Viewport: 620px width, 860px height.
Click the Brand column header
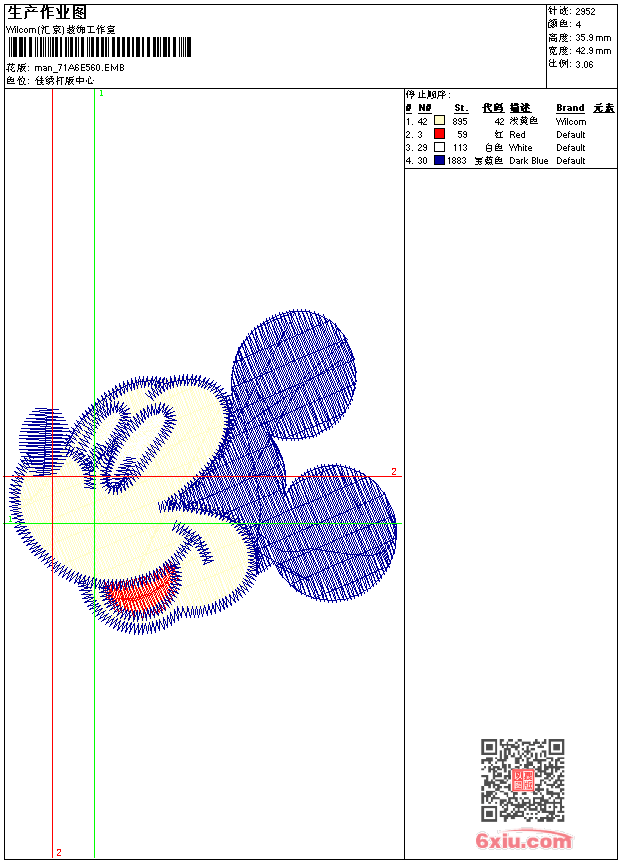(570, 108)
